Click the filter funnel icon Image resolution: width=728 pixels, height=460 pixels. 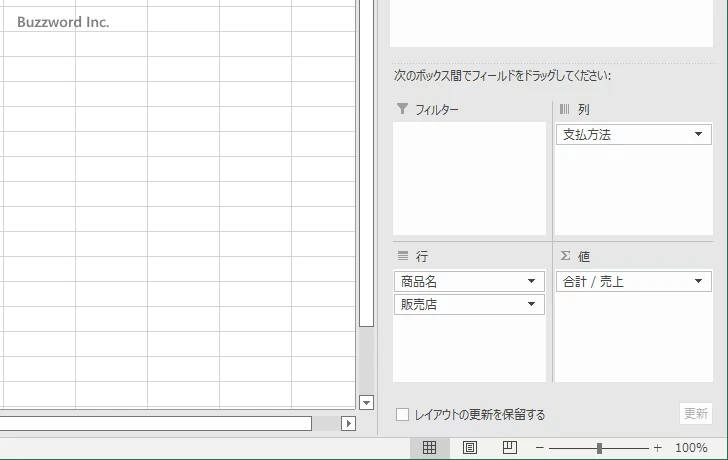(x=402, y=109)
